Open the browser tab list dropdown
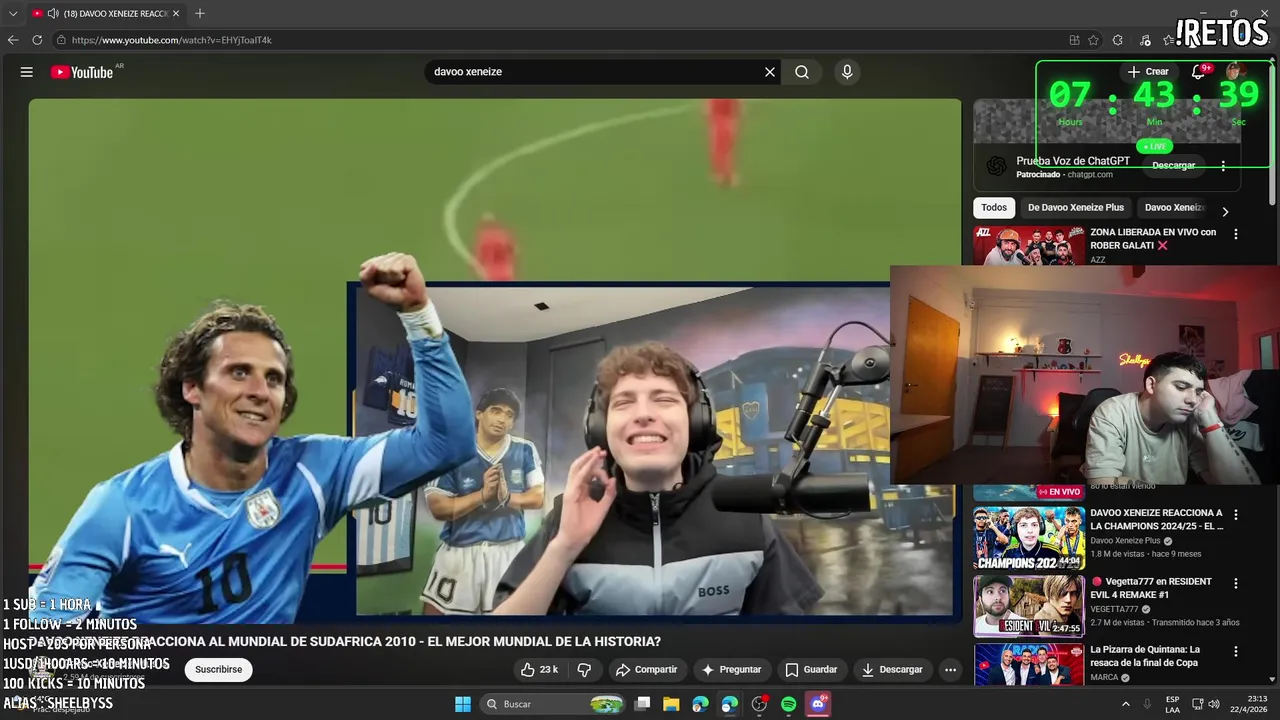This screenshot has height=720, width=1280. pos(13,13)
